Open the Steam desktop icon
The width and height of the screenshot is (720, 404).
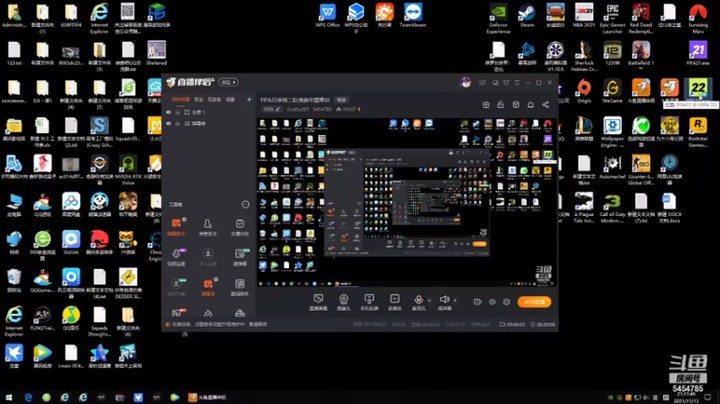tap(527, 16)
